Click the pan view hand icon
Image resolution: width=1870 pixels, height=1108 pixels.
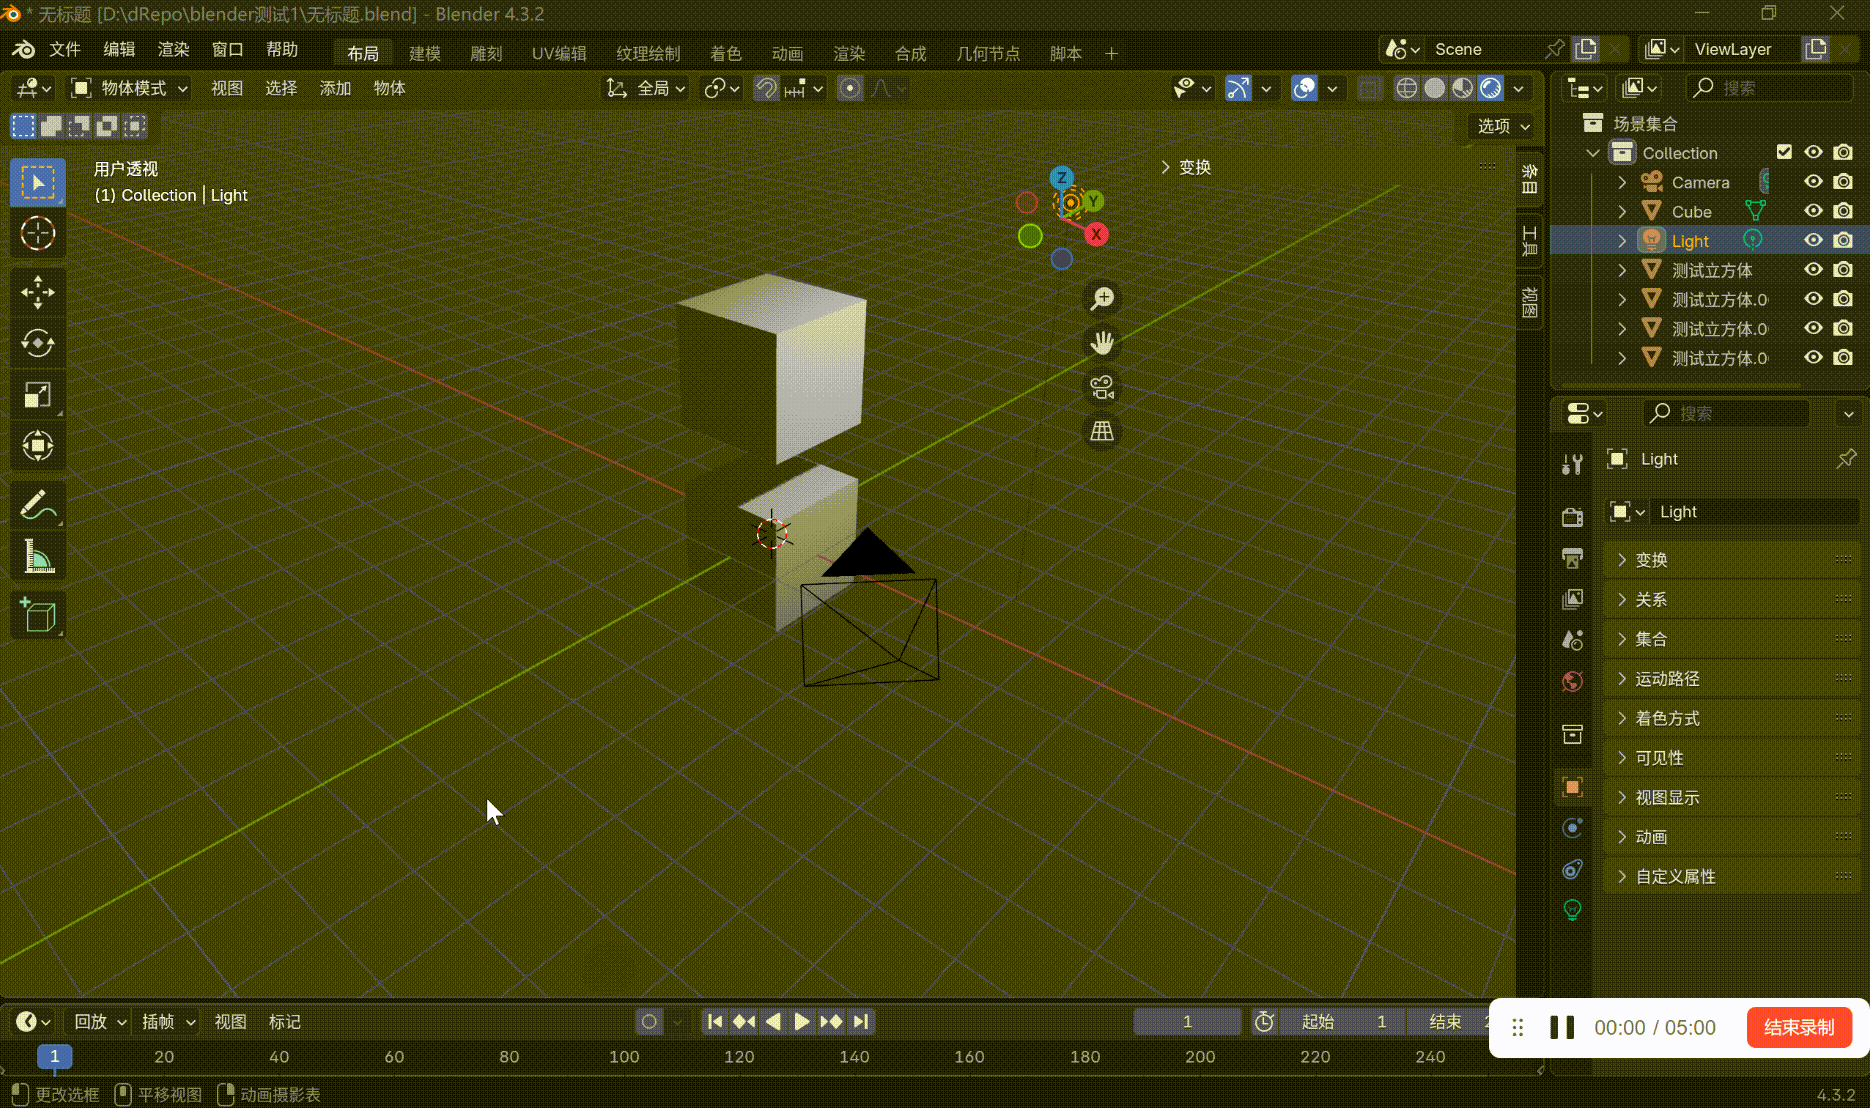click(1102, 343)
